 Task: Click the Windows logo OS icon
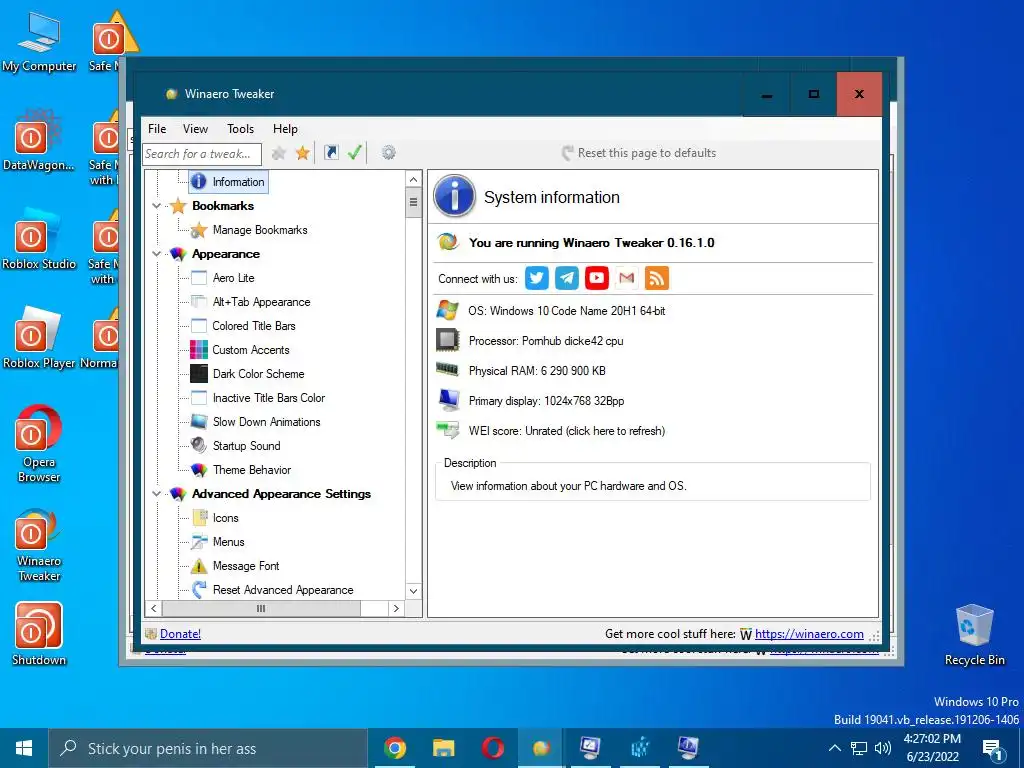pos(447,310)
